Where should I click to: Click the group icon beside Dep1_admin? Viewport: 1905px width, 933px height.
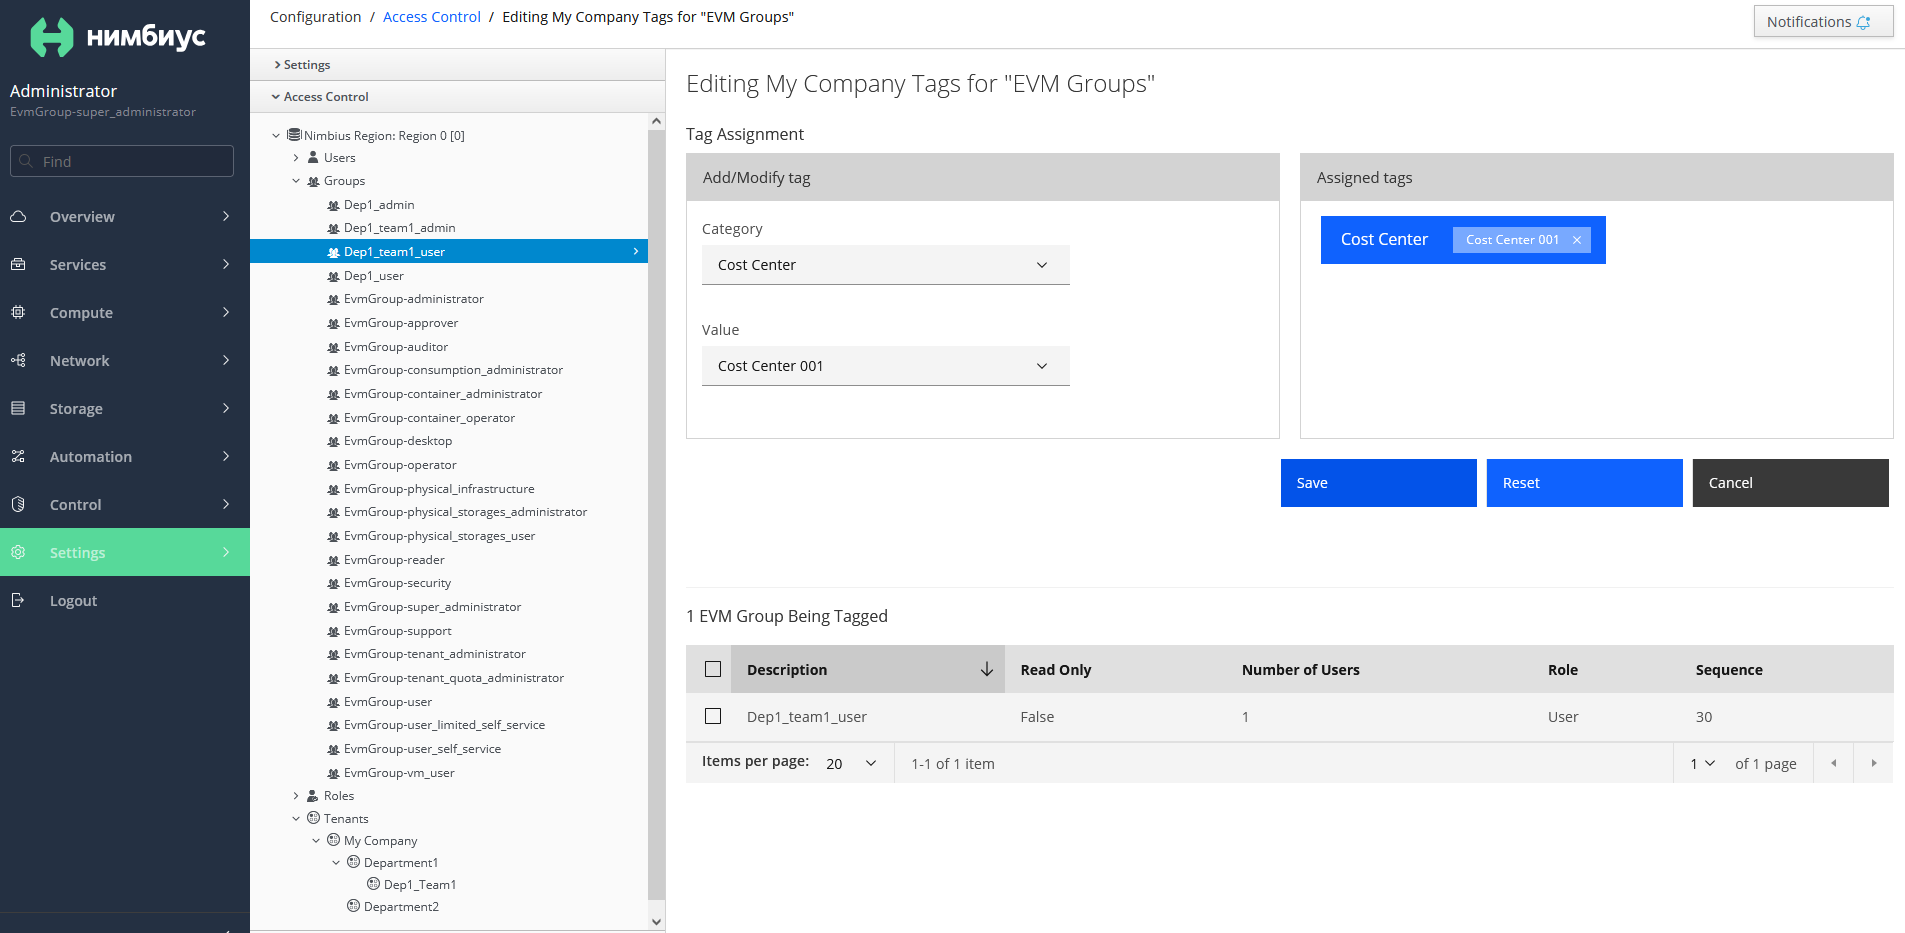(x=333, y=205)
